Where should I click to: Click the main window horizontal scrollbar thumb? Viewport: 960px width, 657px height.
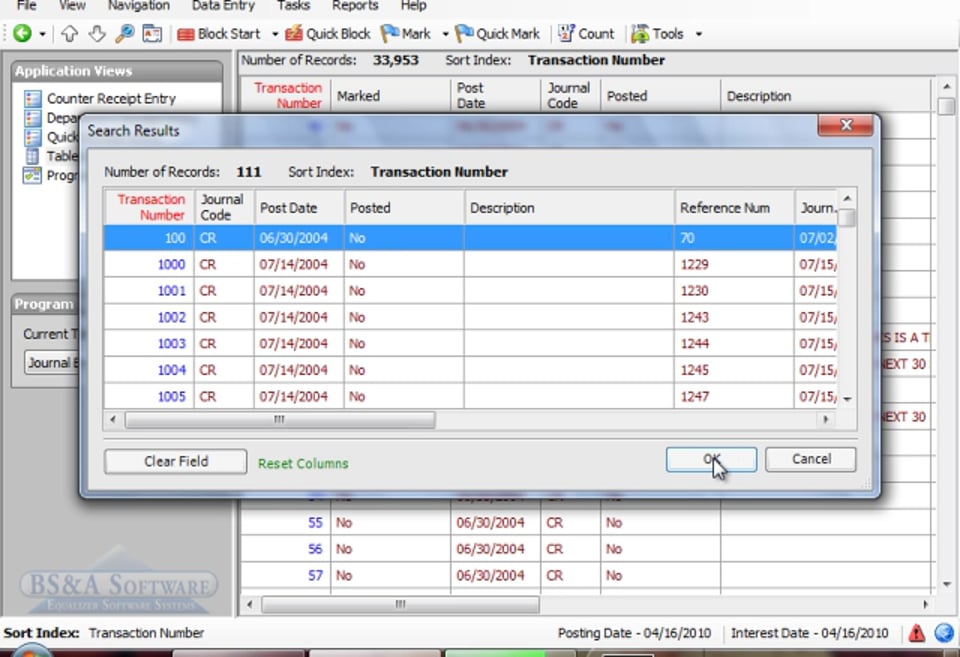point(400,605)
